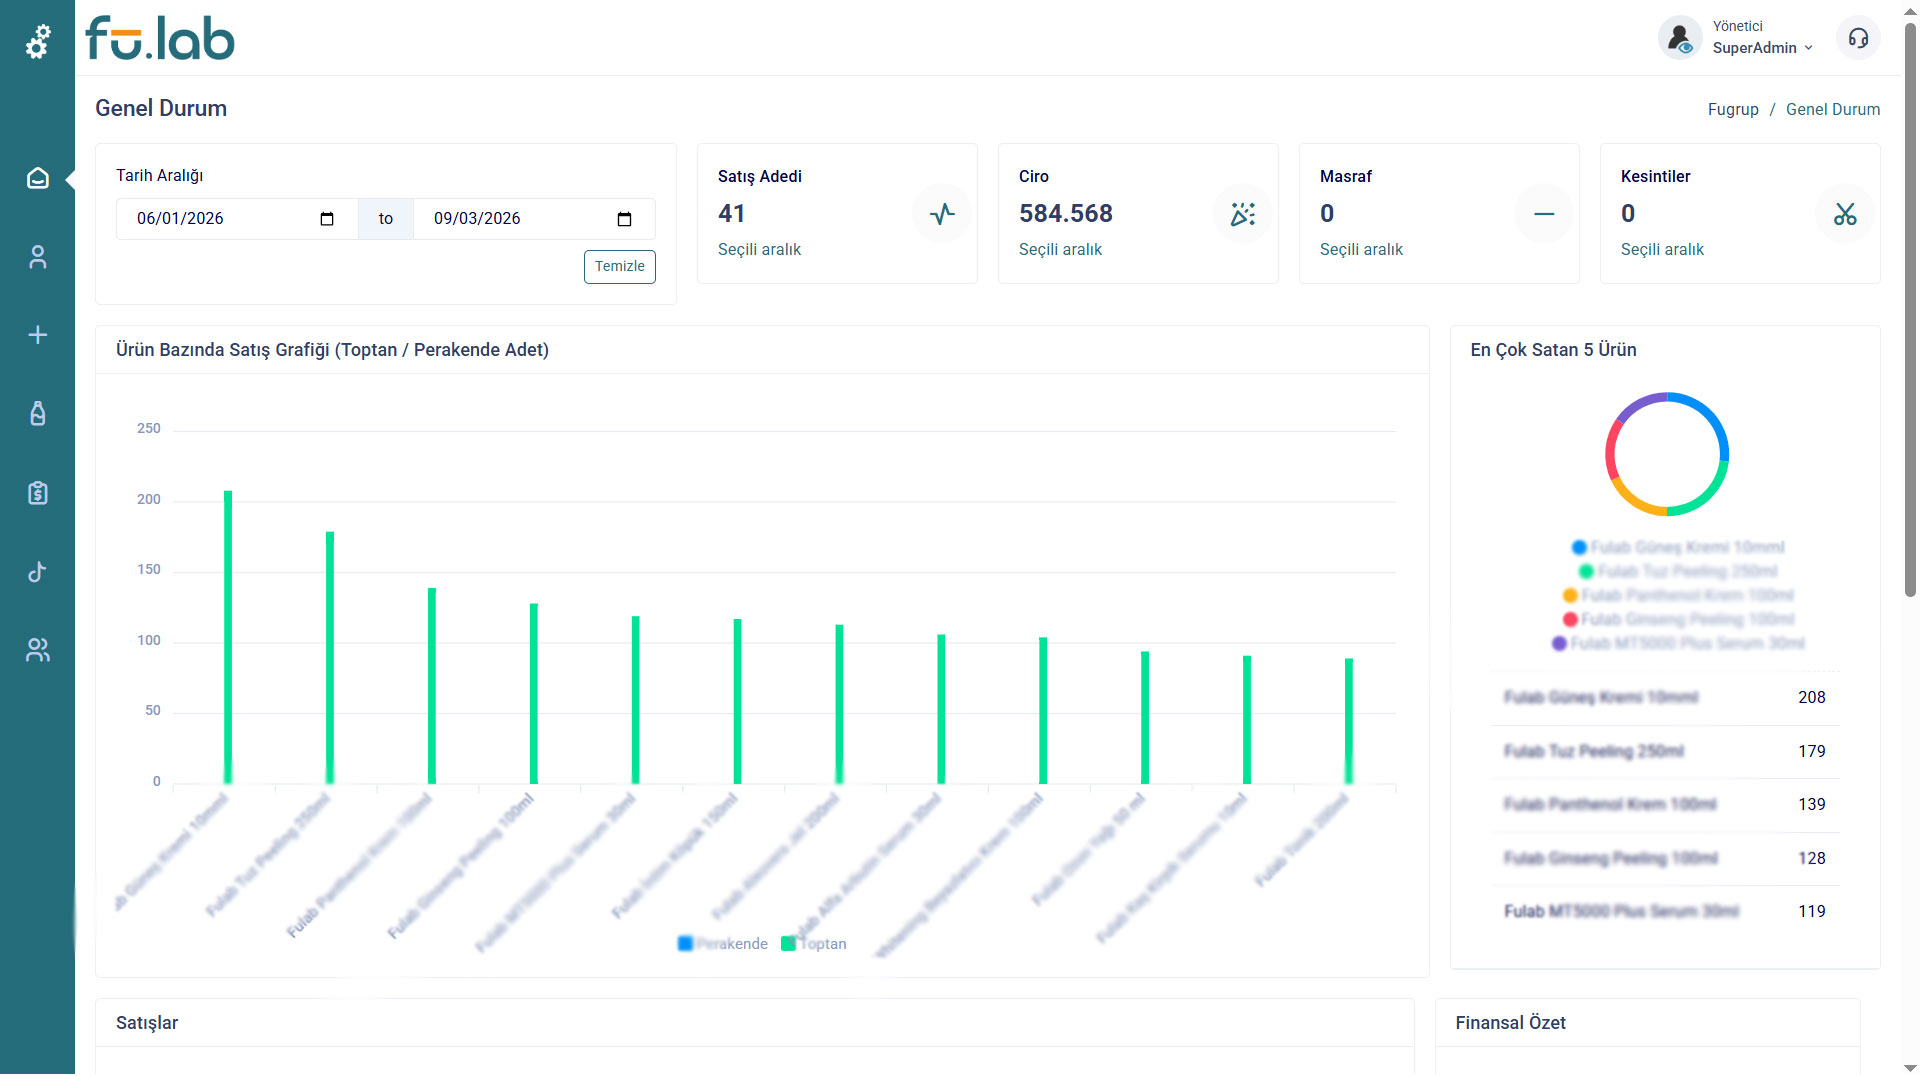Screen dimensions: 1921x1076
Task: Click the Fulab MT5000 Plus Serum row with 119
Action: pos(1665,912)
